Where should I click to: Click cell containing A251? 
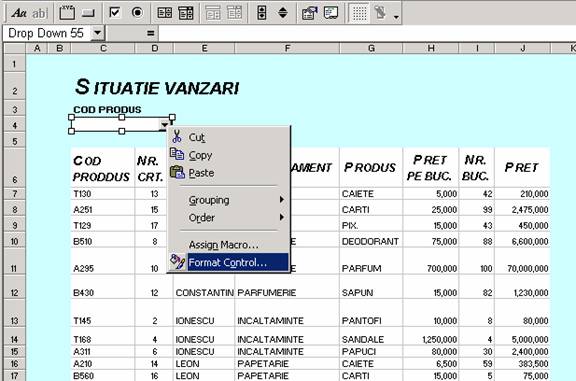coord(103,209)
